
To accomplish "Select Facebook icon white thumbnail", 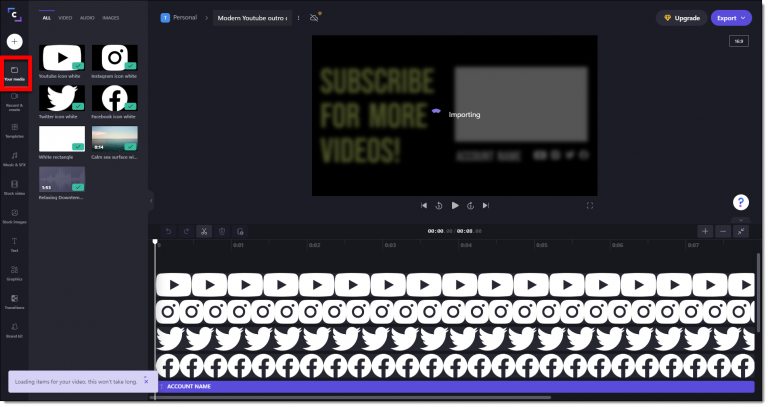I will (x=115, y=98).
